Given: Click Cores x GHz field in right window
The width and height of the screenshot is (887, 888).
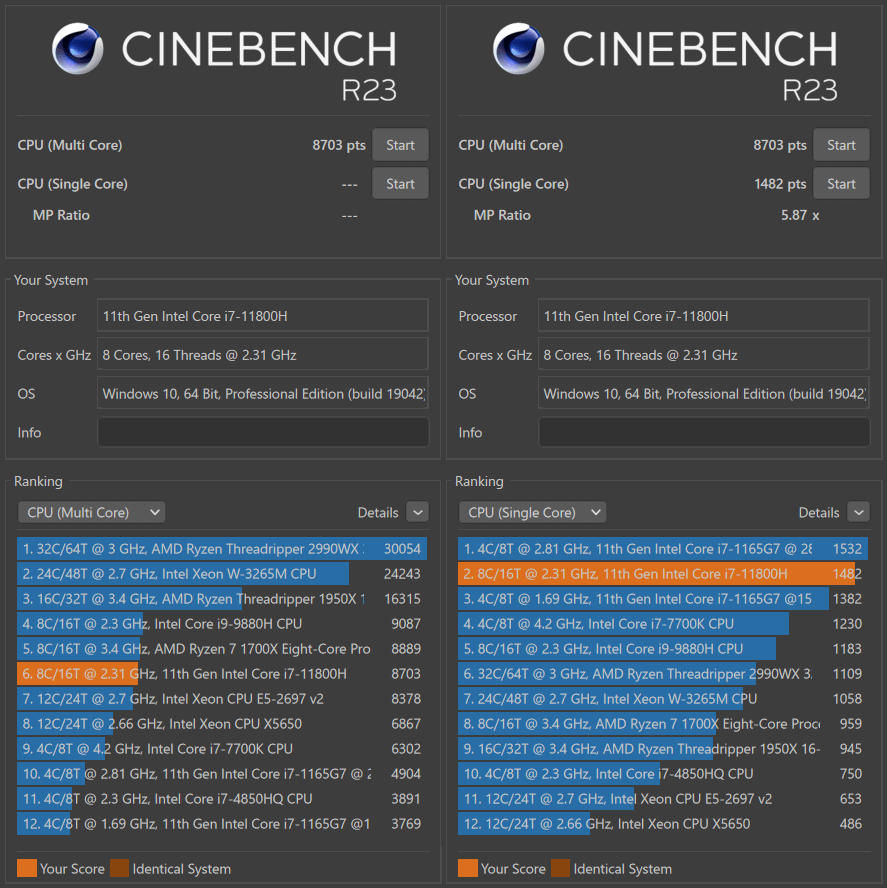Looking at the screenshot, I should coord(703,355).
